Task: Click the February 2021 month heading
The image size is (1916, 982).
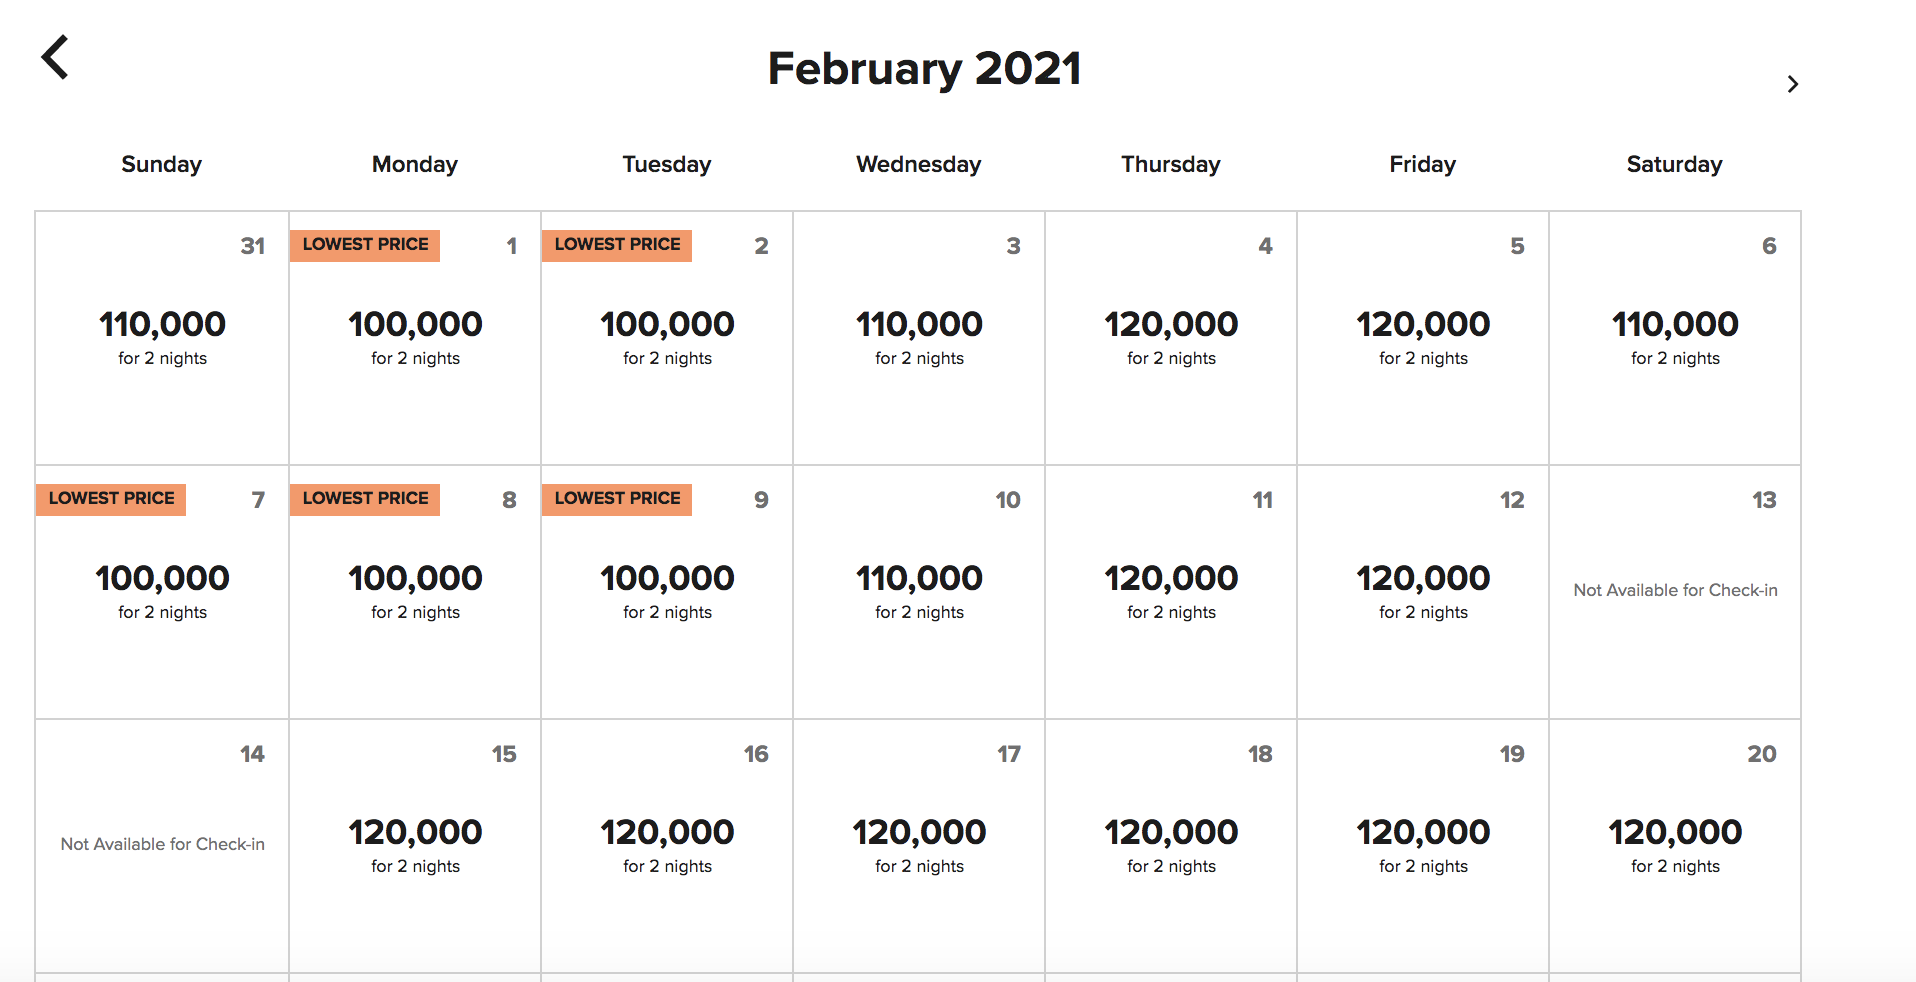Action: tap(924, 69)
